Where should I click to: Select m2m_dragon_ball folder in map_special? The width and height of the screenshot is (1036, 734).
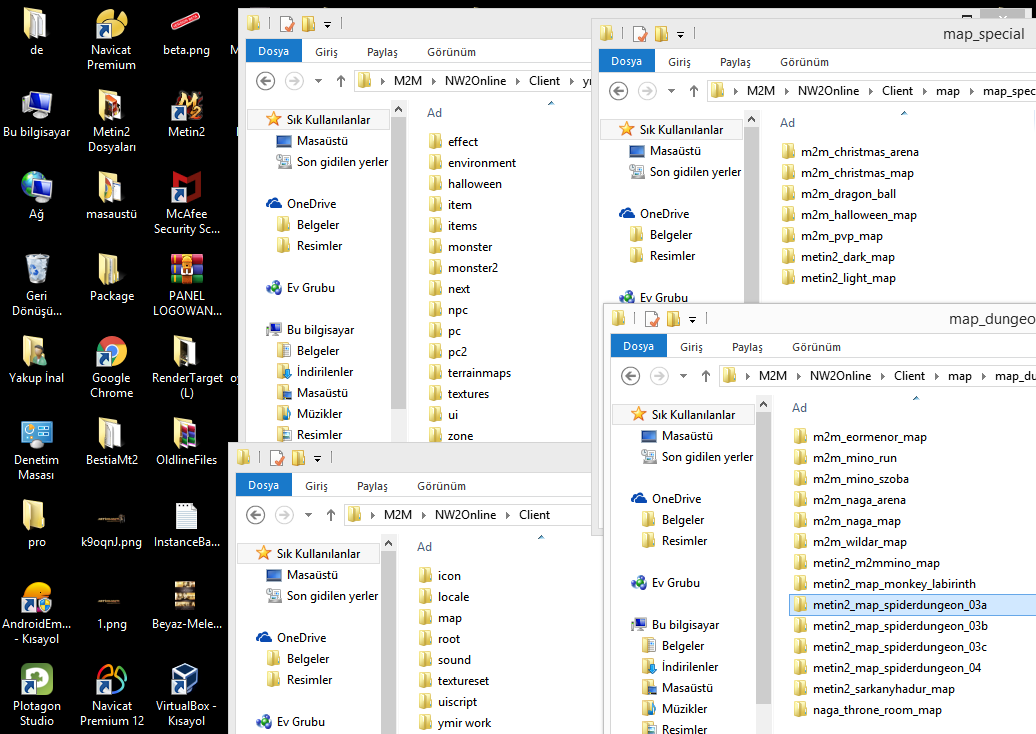pos(848,194)
